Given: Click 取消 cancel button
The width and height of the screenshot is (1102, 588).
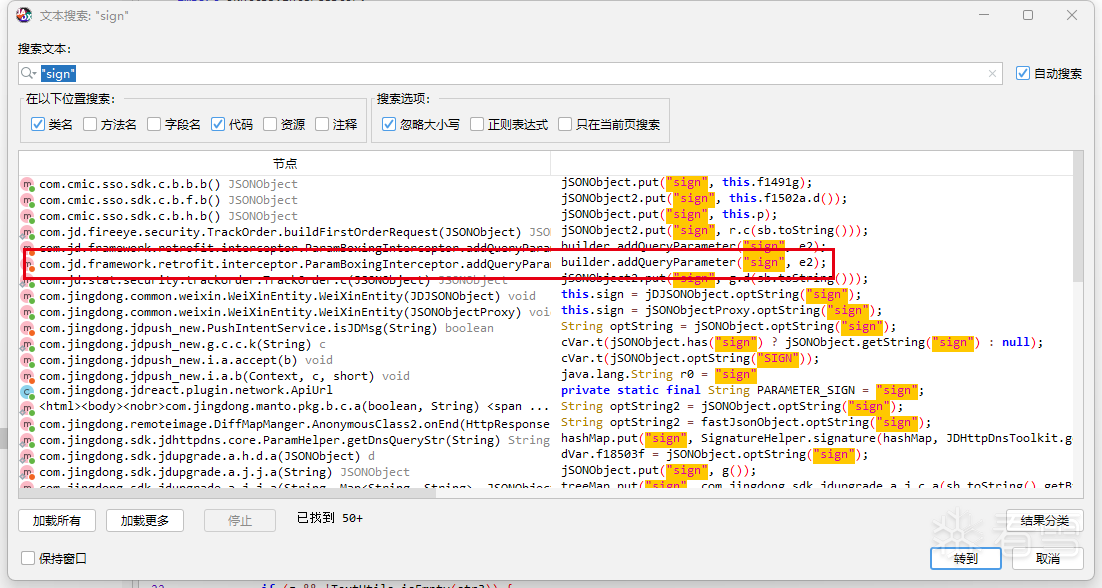Looking at the screenshot, I should coord(1048,558).
